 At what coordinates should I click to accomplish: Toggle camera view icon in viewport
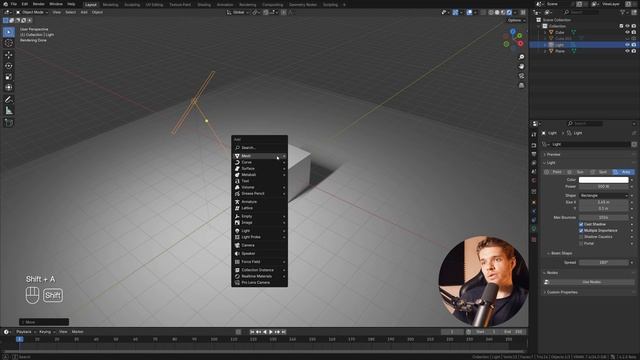[x=521, y=76]
